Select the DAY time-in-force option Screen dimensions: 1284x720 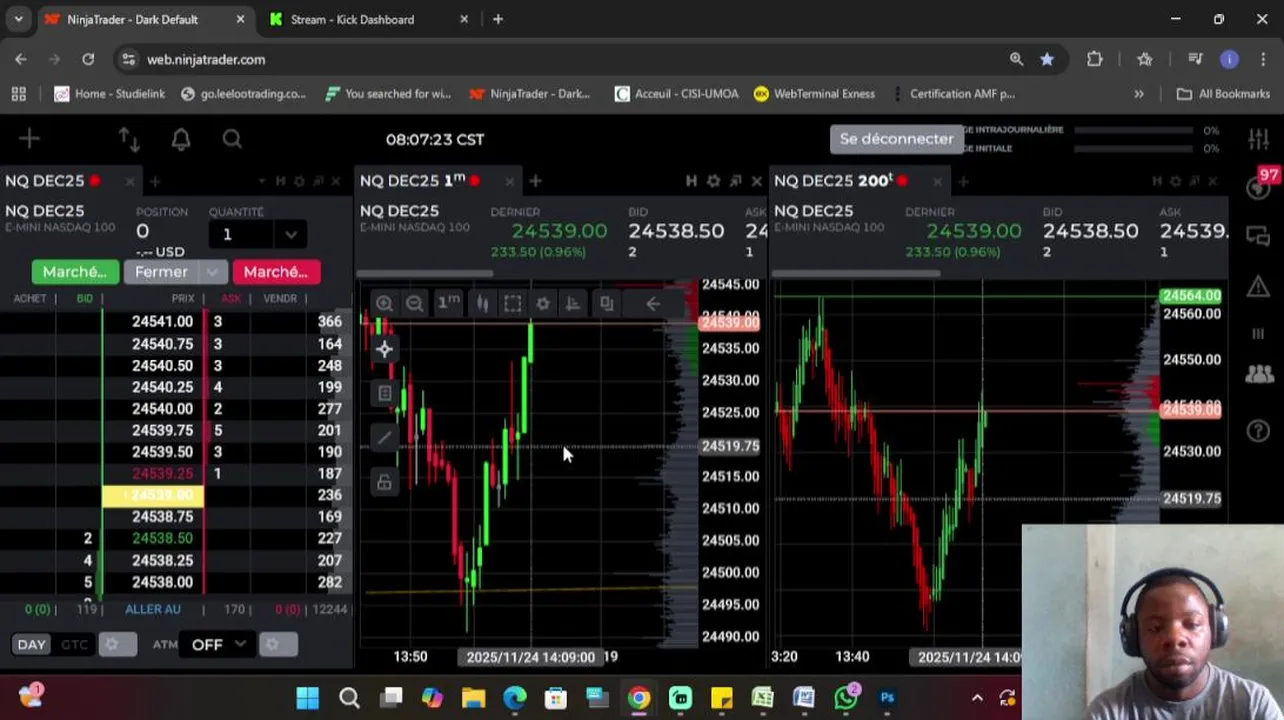pyautogui.click(x=31, y=645)
